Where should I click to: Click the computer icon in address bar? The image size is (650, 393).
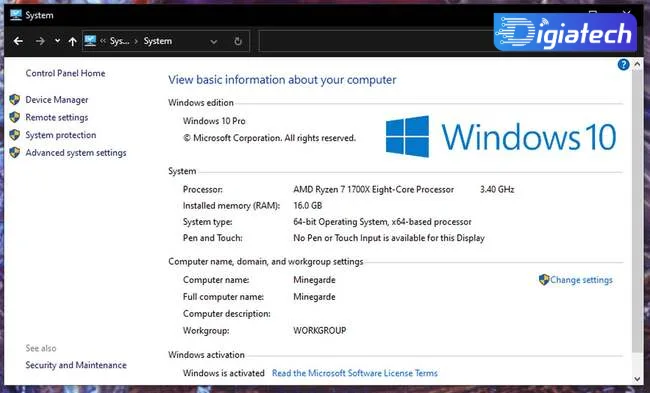coord(90,41)
